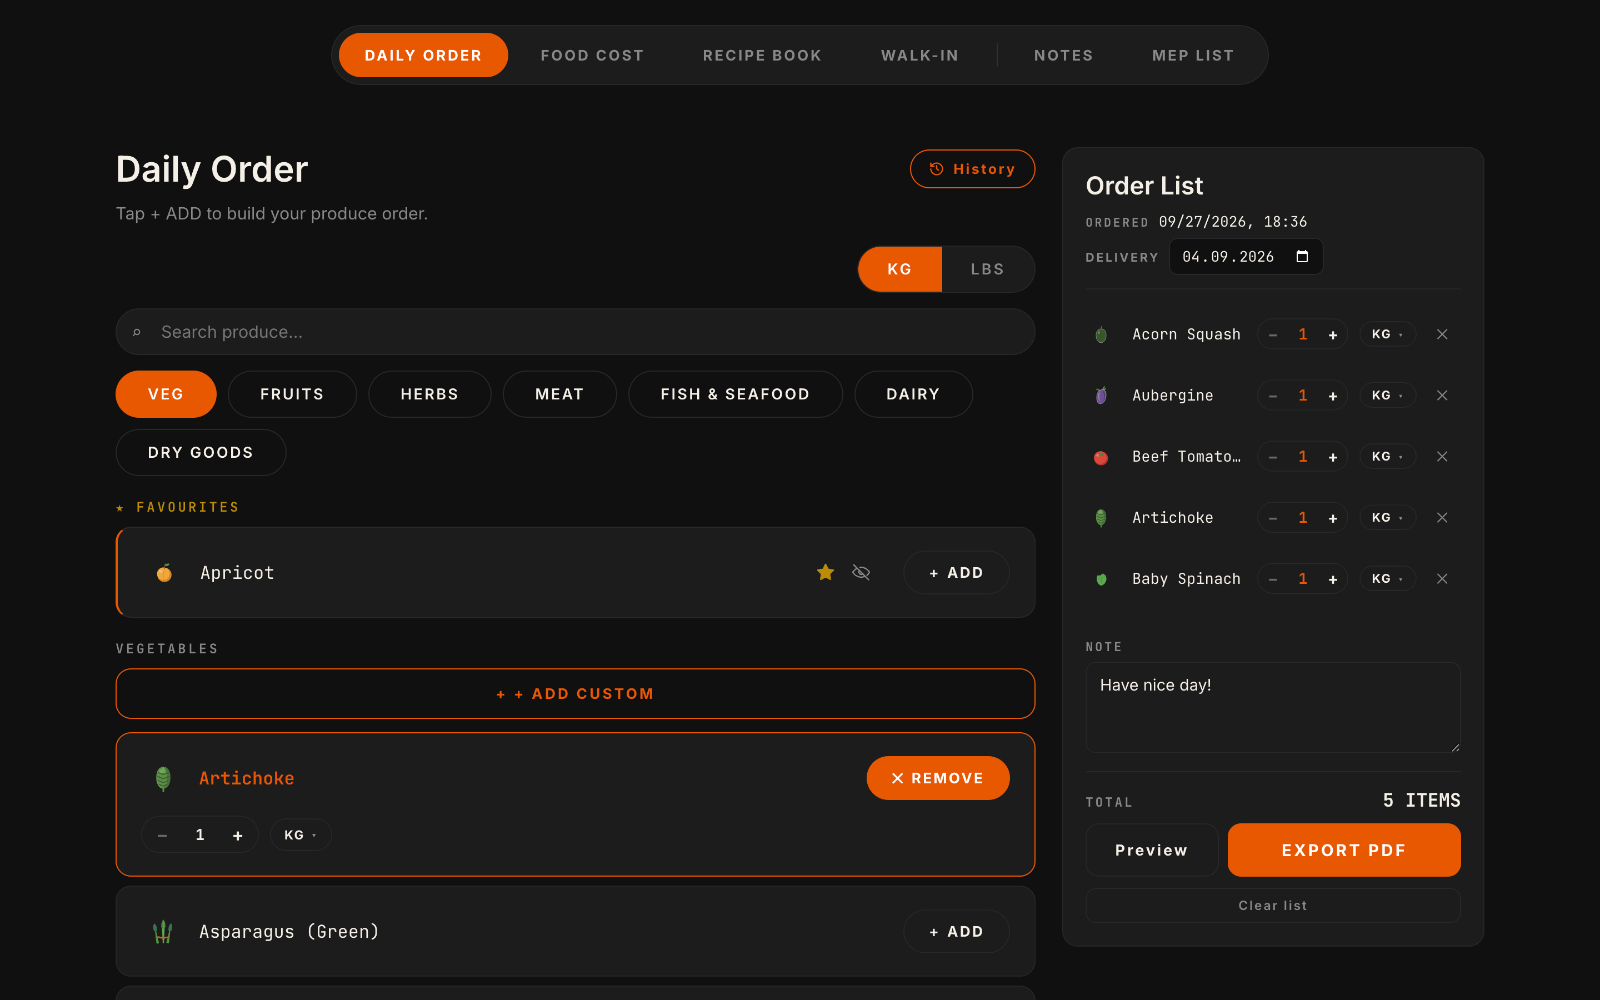Select the Dry Goods category filter
The image size is (1600, 1000).
[x=201, y=452]
